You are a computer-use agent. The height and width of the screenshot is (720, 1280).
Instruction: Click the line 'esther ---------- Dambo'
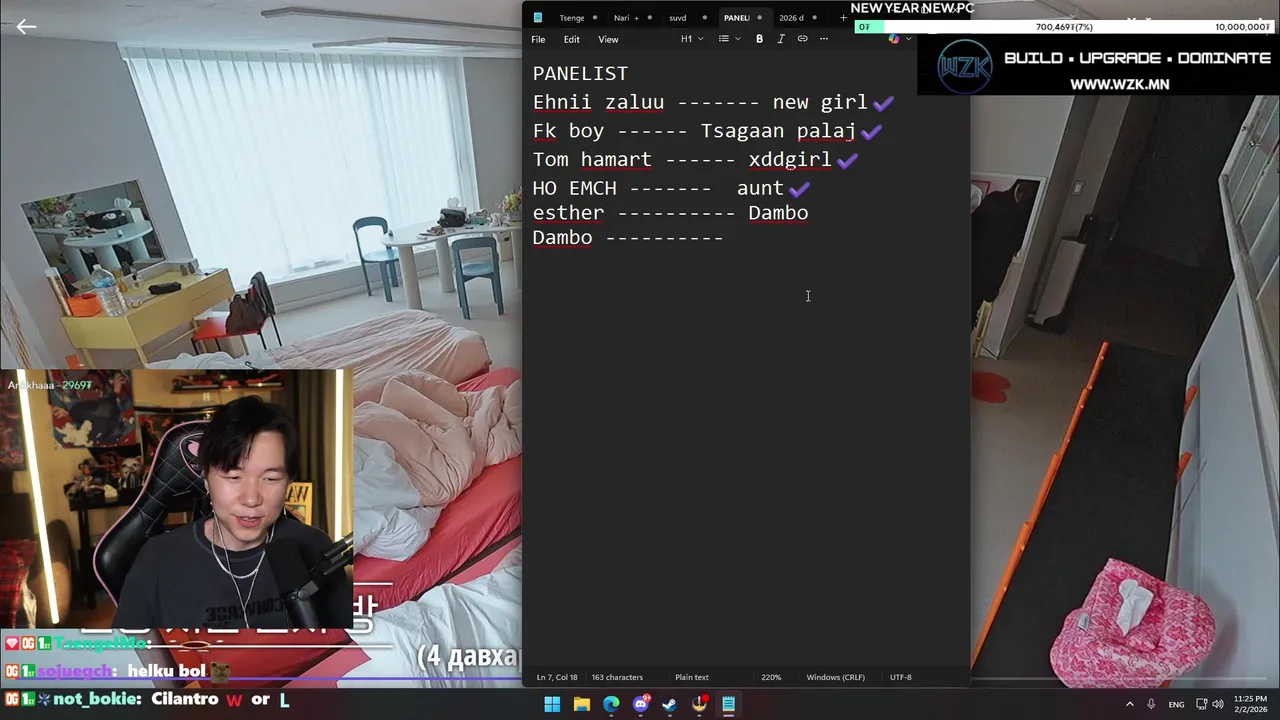[670, 213]
